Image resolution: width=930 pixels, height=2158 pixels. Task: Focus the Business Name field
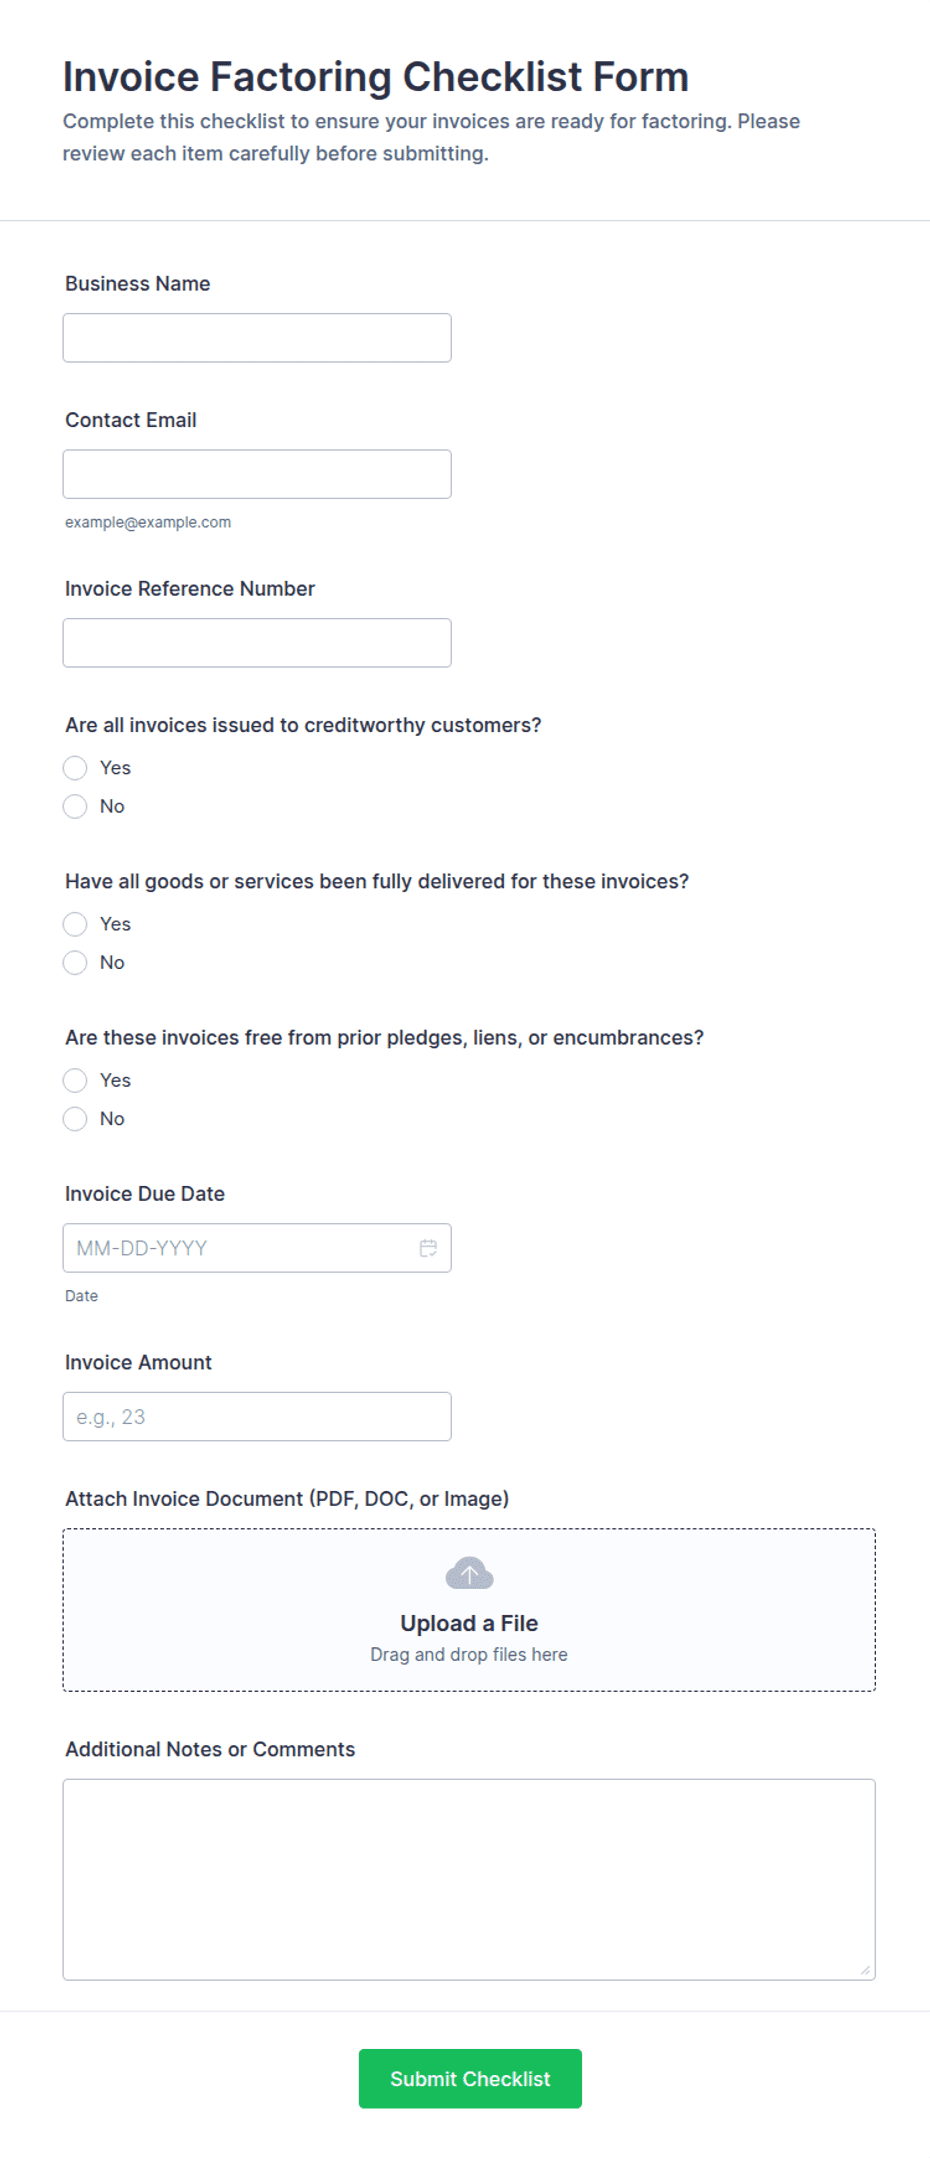point(257,338)
